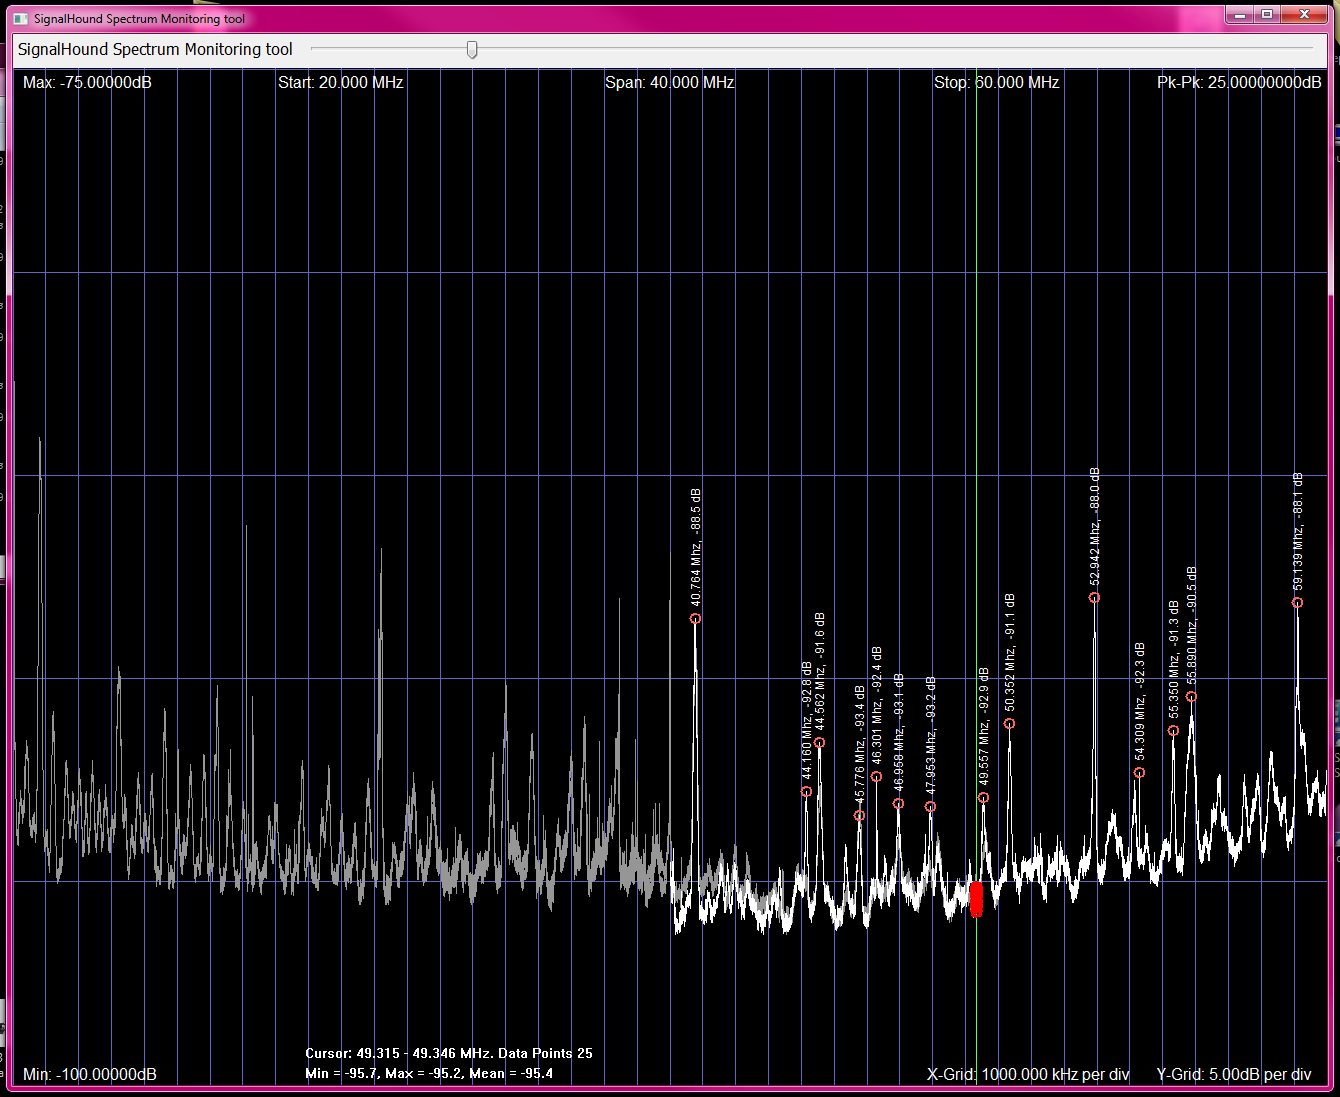Click the Stop: 60.000 MHz label
Image resolution: width=1340 pixels, height=1097 pixels.
pos(996,82)
